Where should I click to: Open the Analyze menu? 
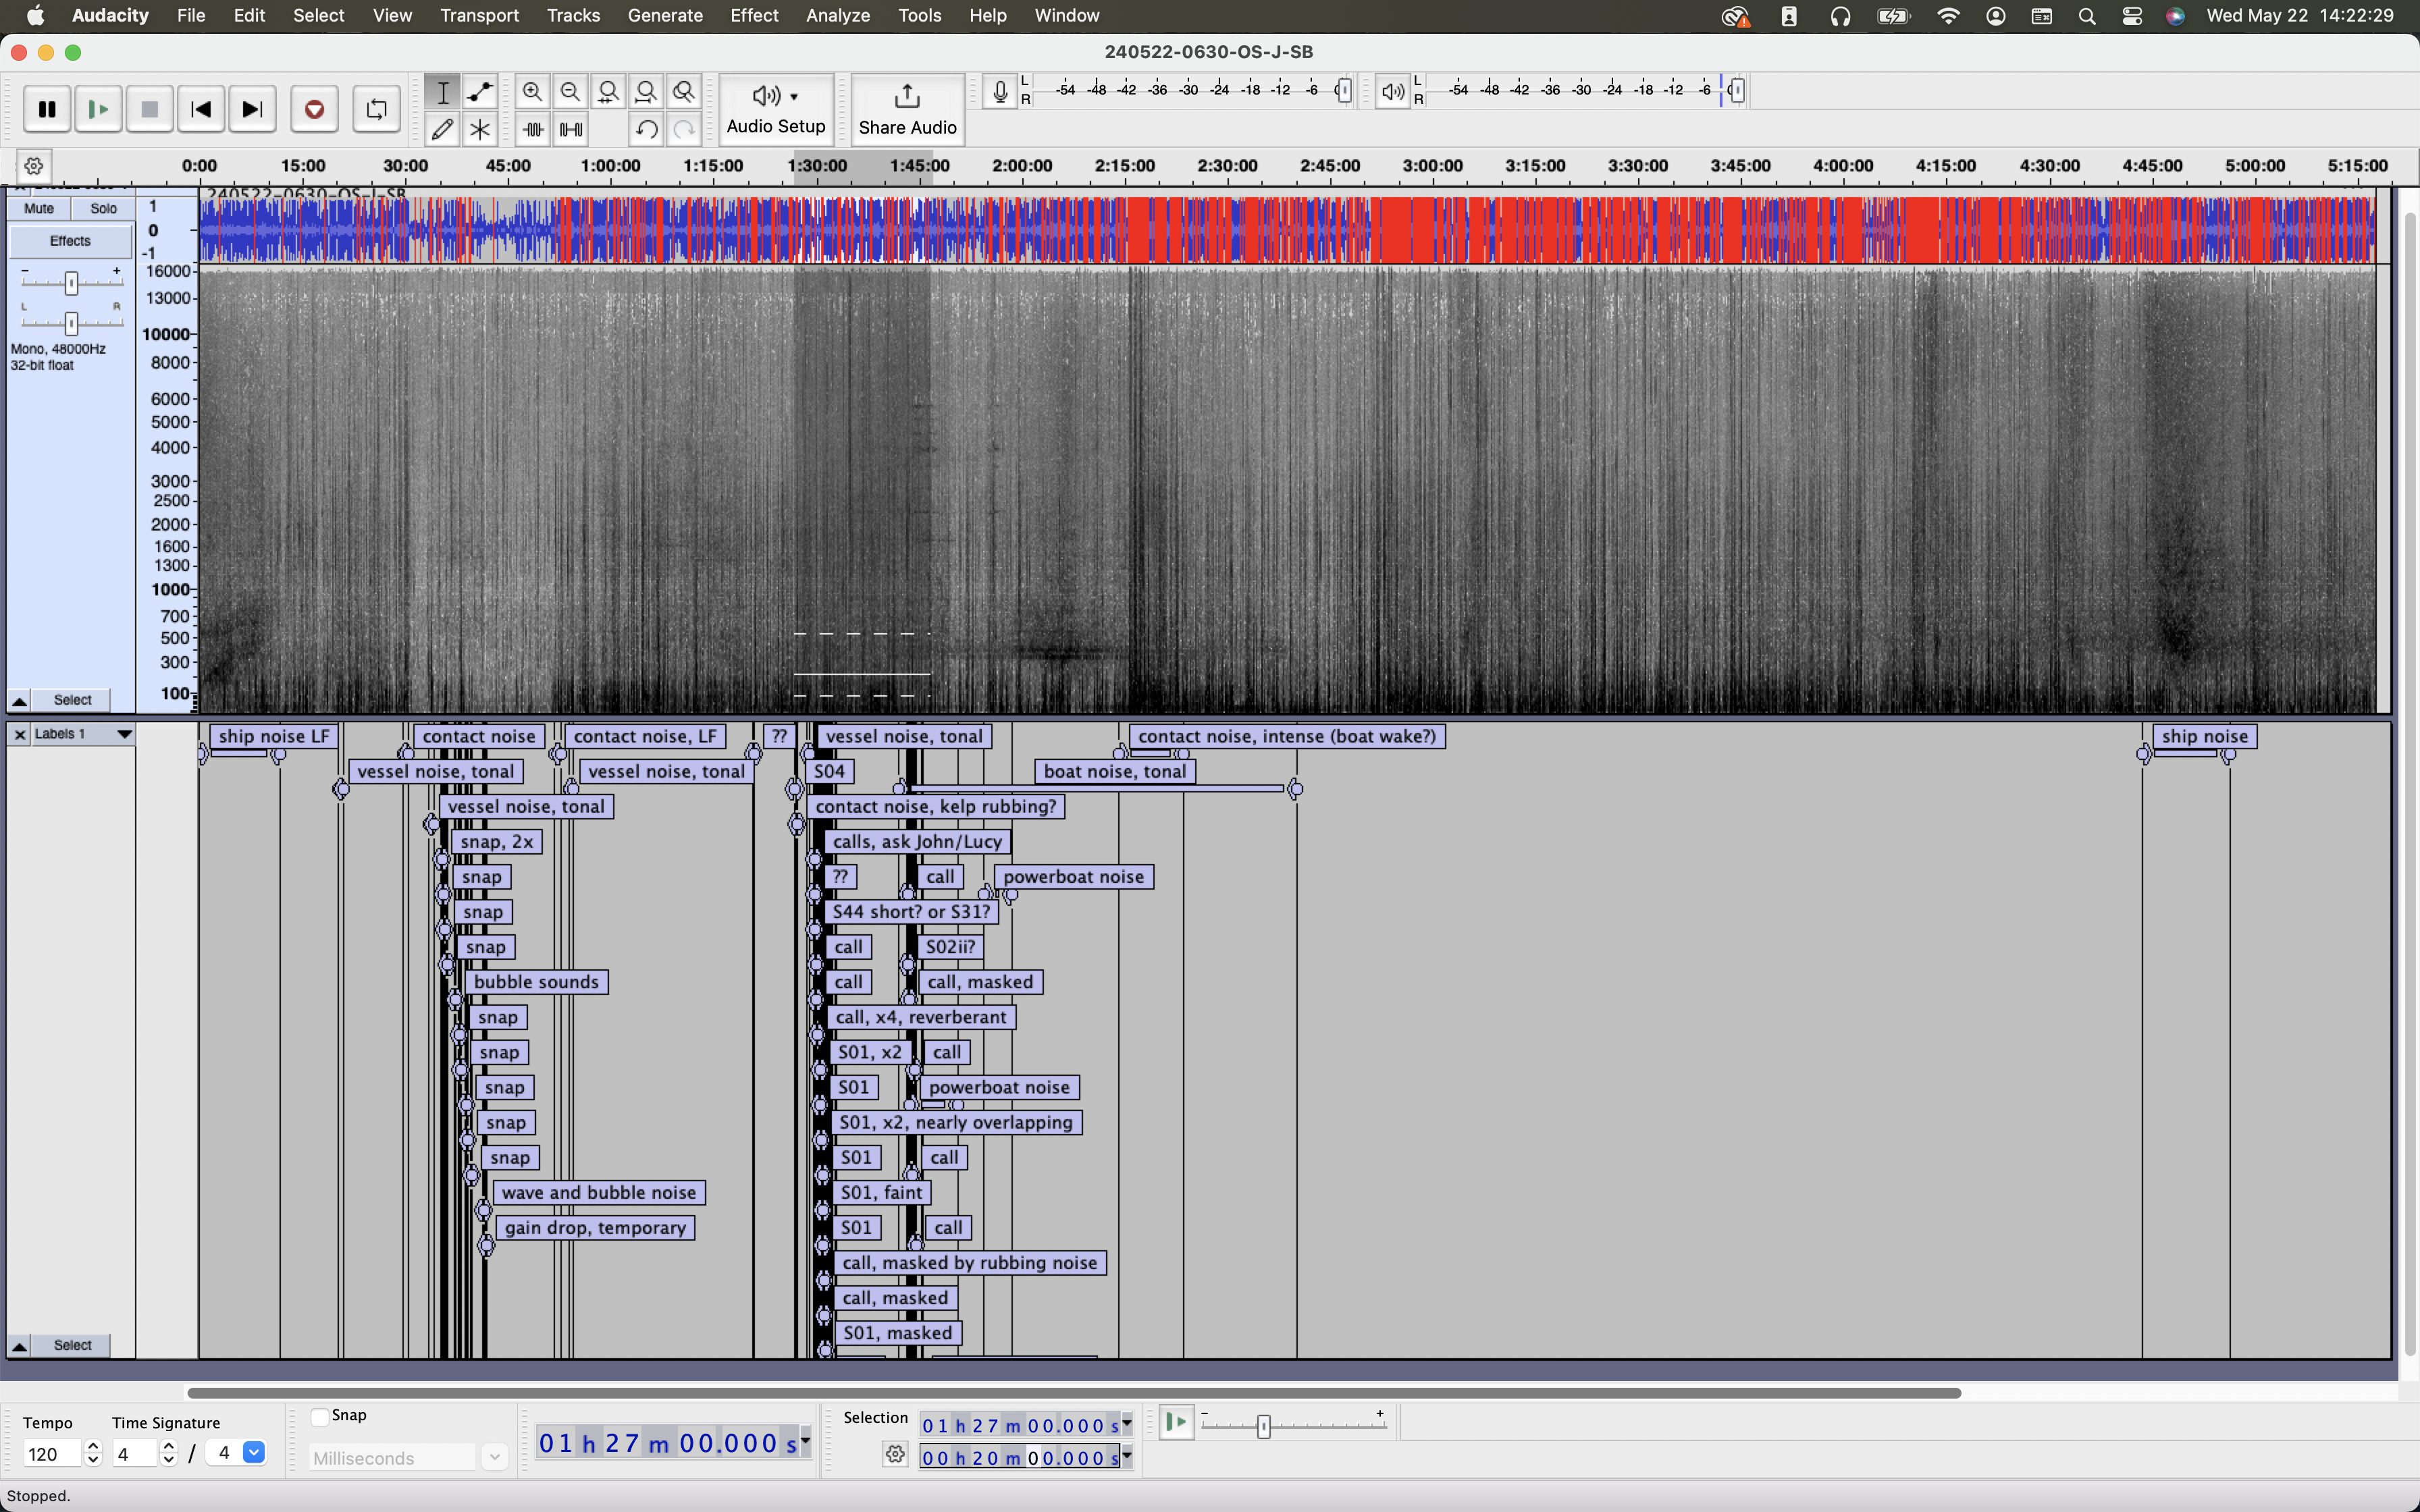coord(837,15)
